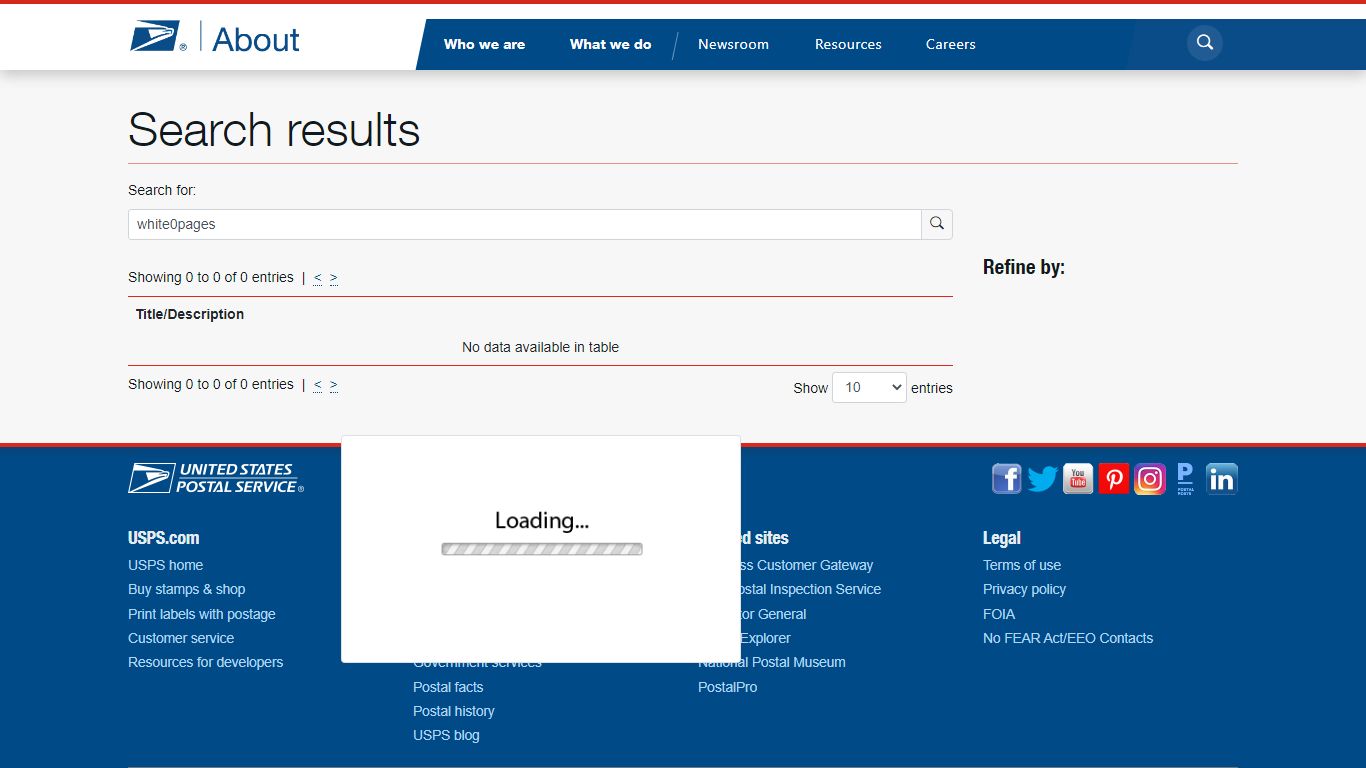The width and height of the screenshot is (1366, 768).
Task: Open USPS LinkedIn page icon
Action: click(x=1222, y=479)
